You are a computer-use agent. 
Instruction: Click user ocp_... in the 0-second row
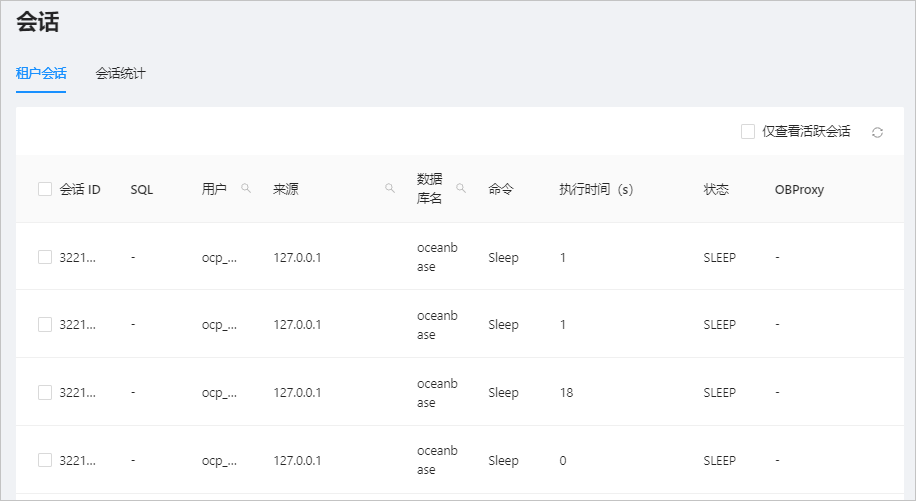point(219,461)
